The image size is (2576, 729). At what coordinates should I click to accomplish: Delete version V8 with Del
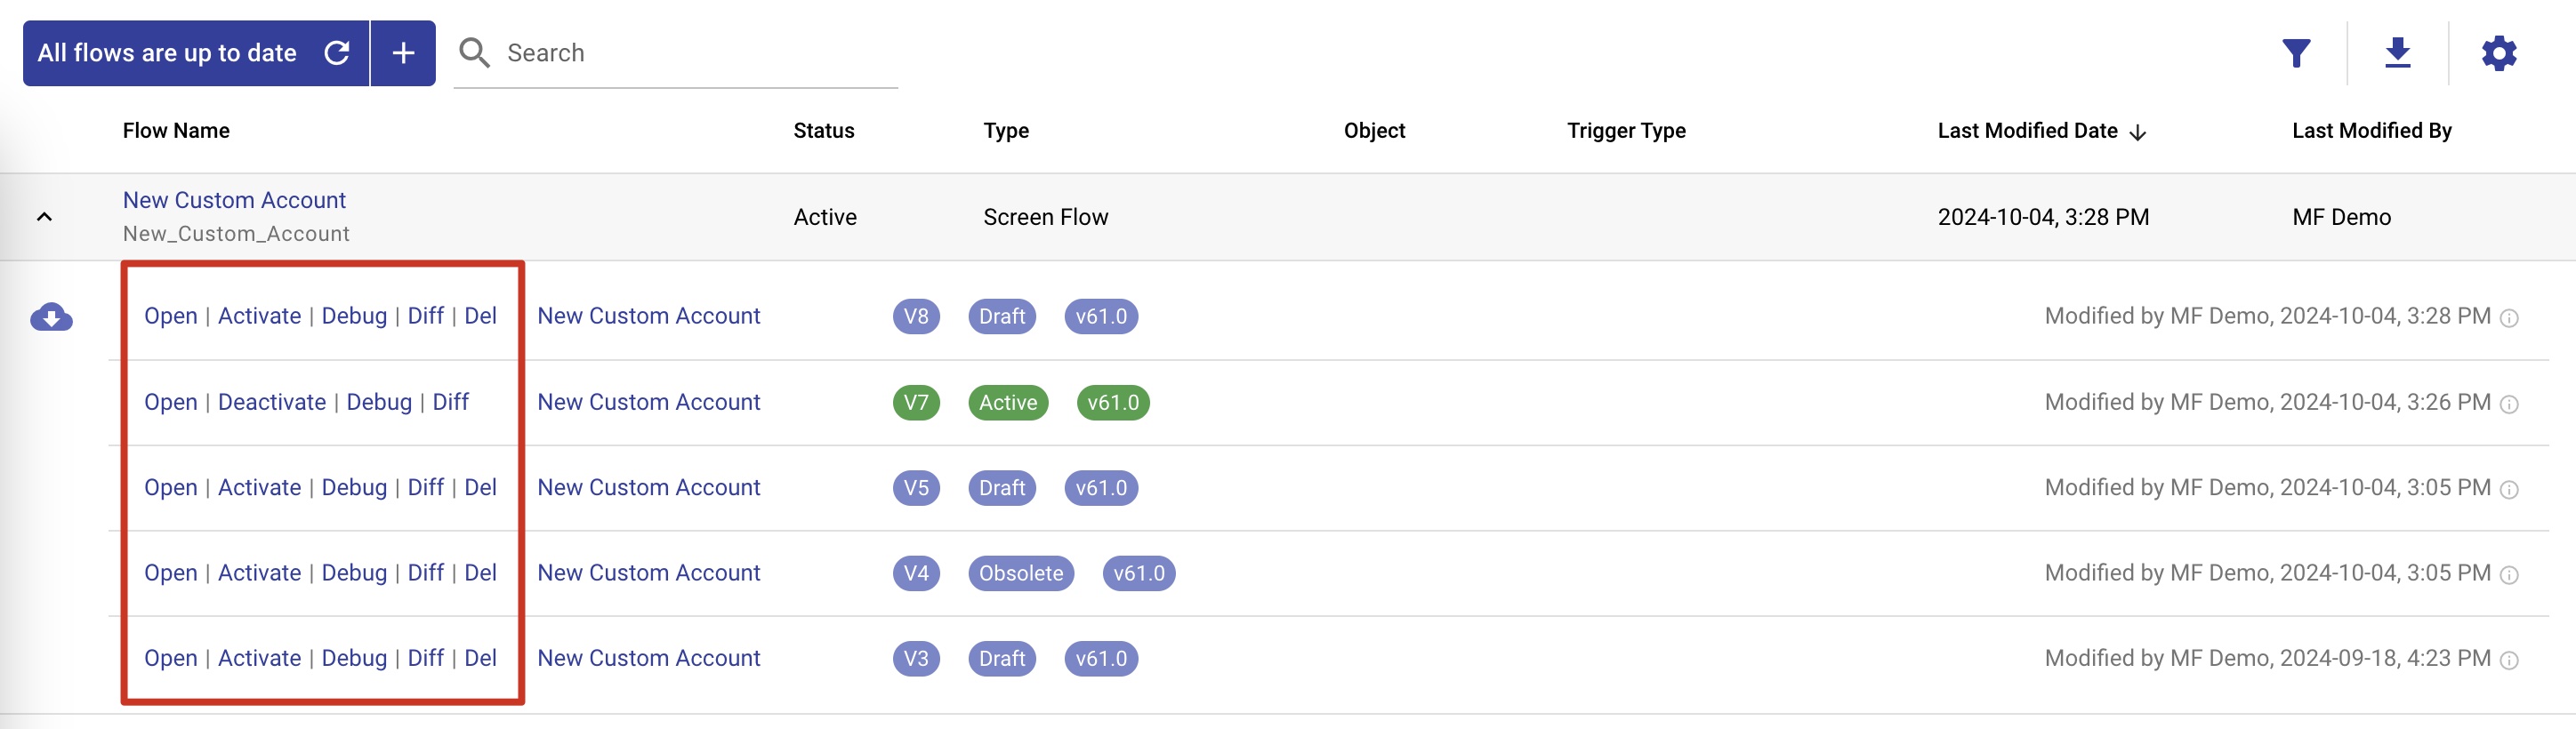(x=480, y=316)
